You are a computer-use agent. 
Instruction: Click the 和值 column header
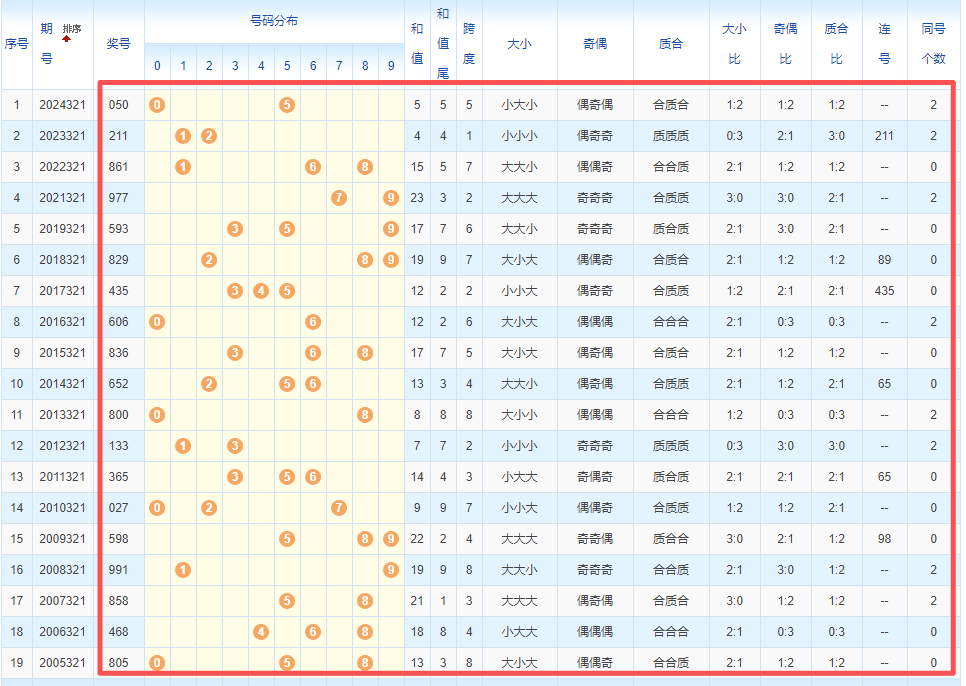tap(417, 43)
